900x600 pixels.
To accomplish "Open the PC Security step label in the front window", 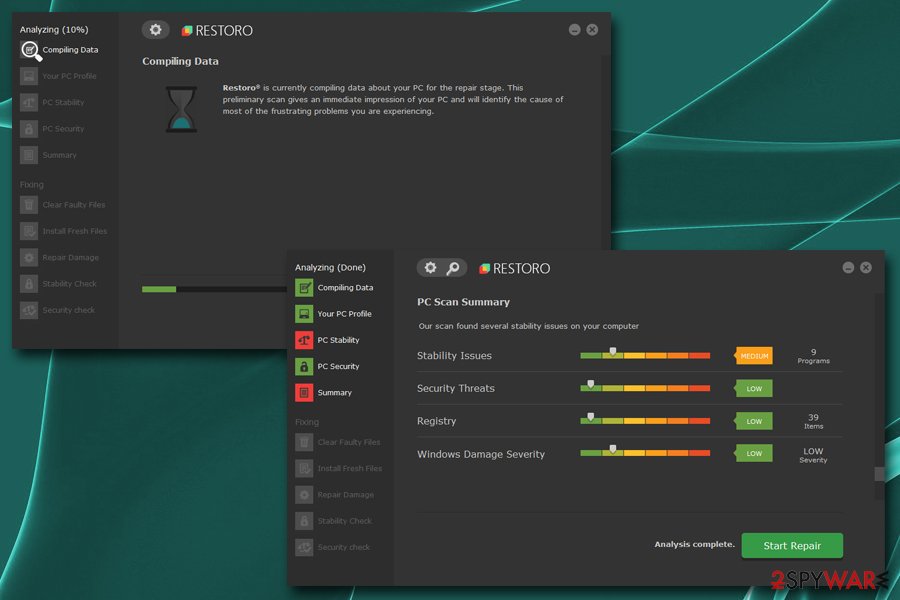I will point(338,366).
